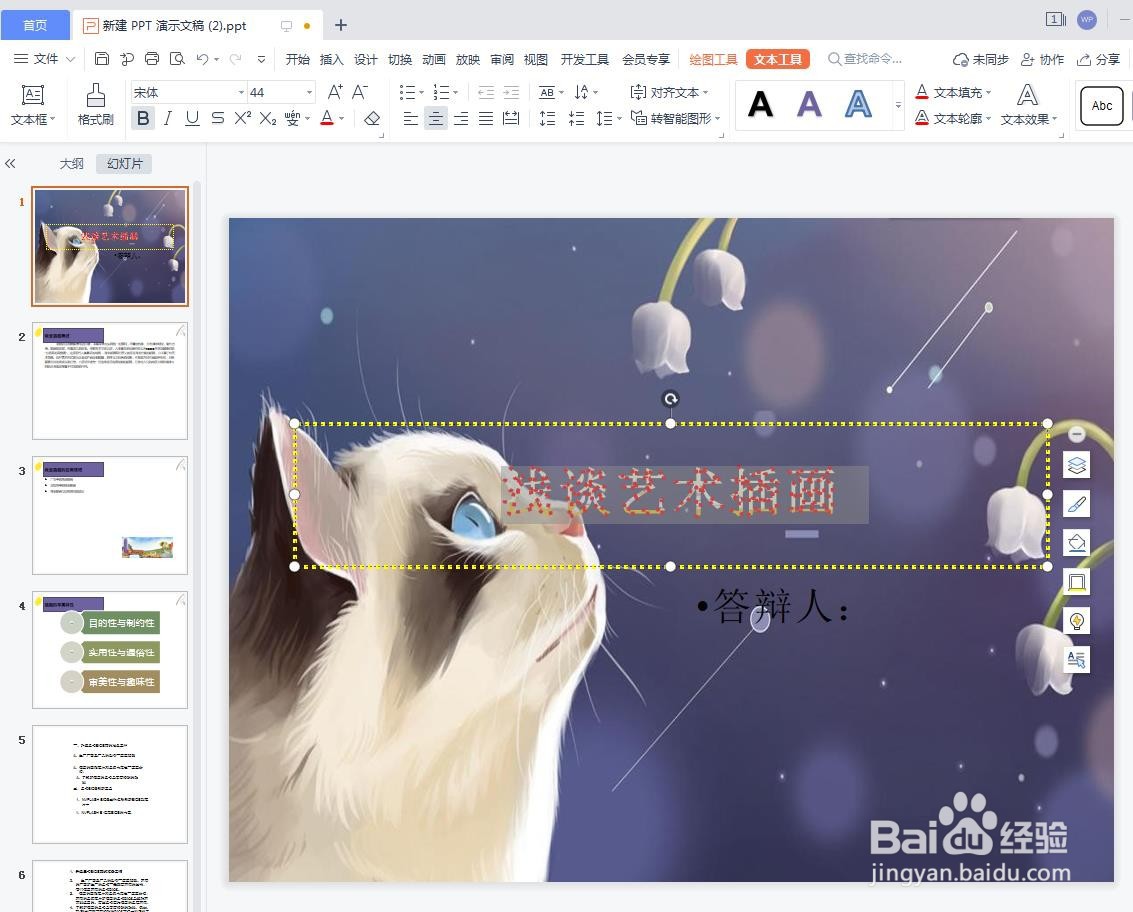Screen dimensions: 1133x912
Task: Switch to the 大纲 panel tab
Action: click(72, 163)
